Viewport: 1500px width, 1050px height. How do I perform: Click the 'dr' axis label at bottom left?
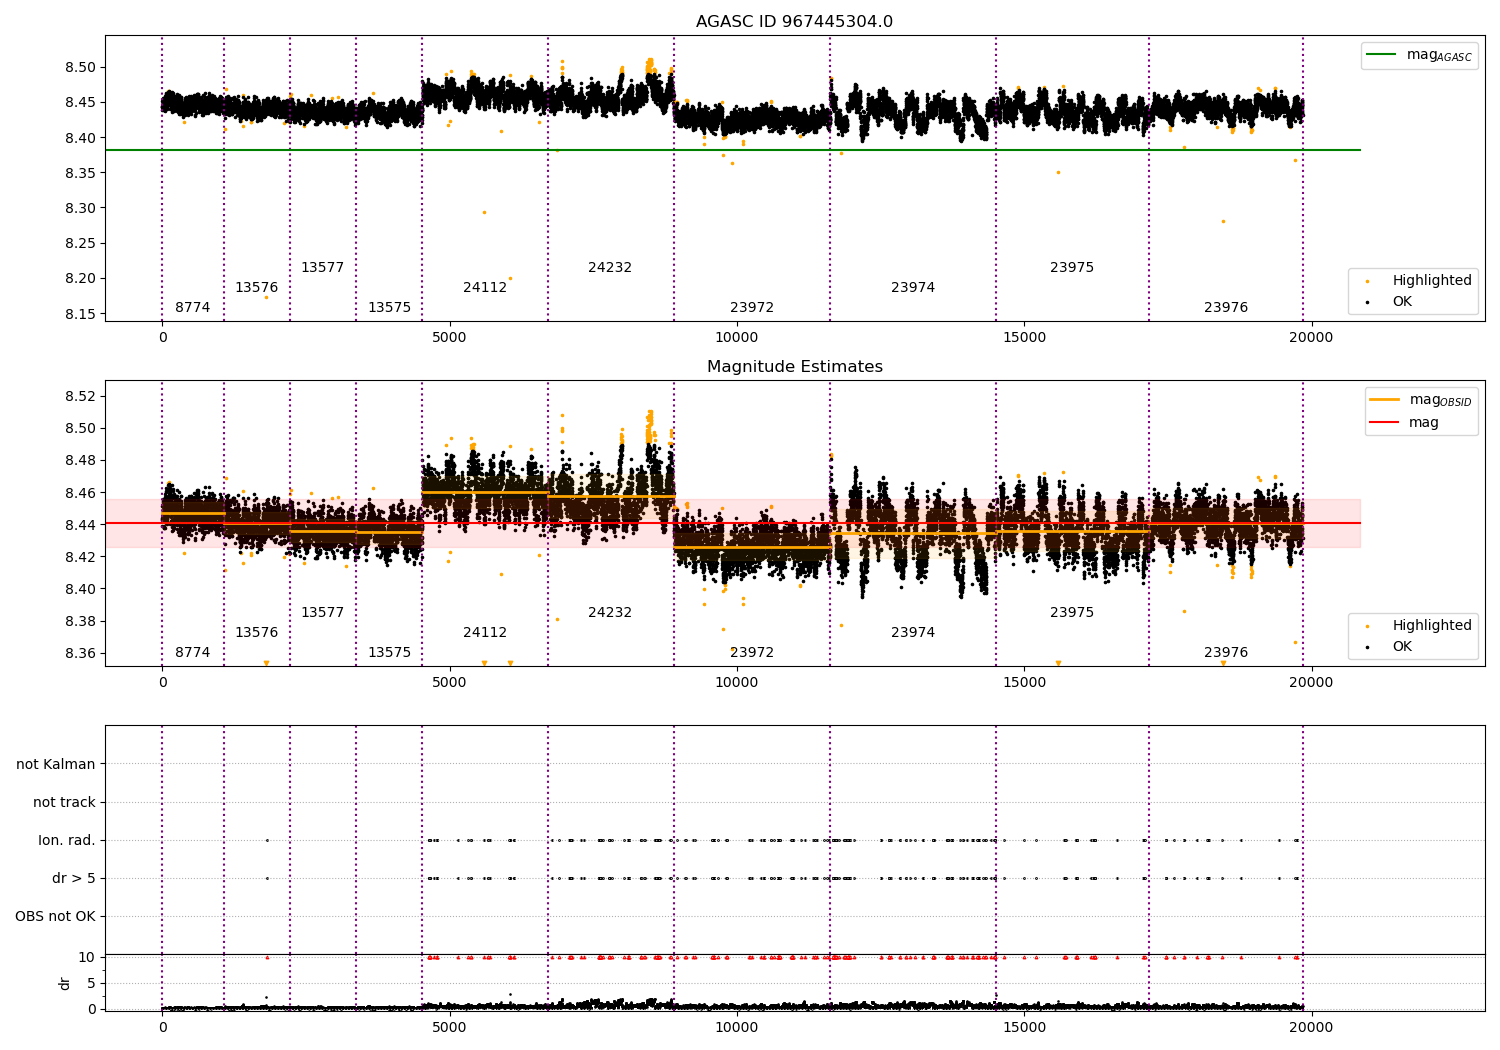point(65,983)
